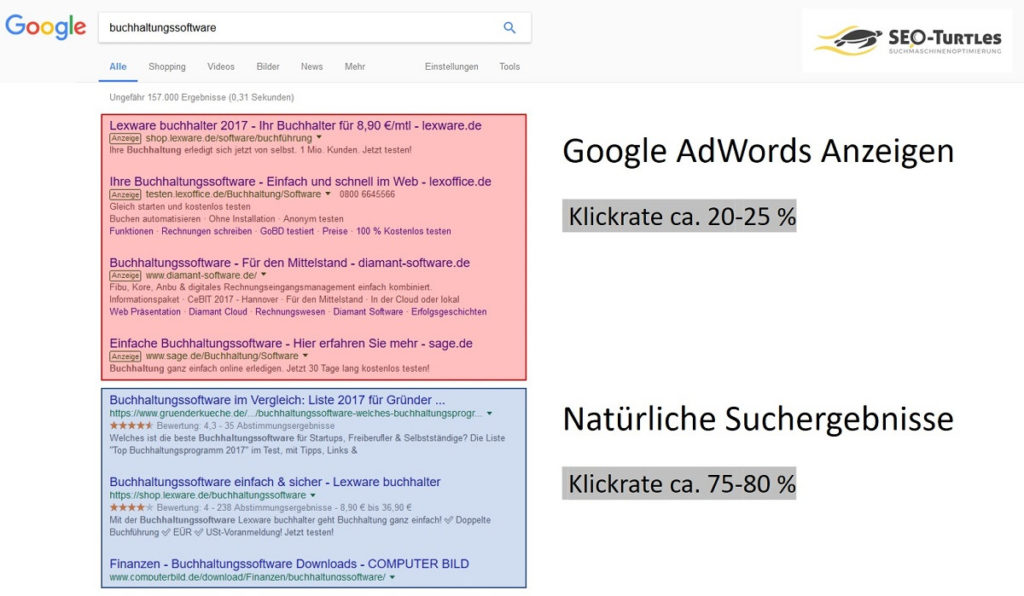Screen dimensions: 1024x596
Task: Expand arrow next to gruenderkueche.de URL
Action: [489, 413]
